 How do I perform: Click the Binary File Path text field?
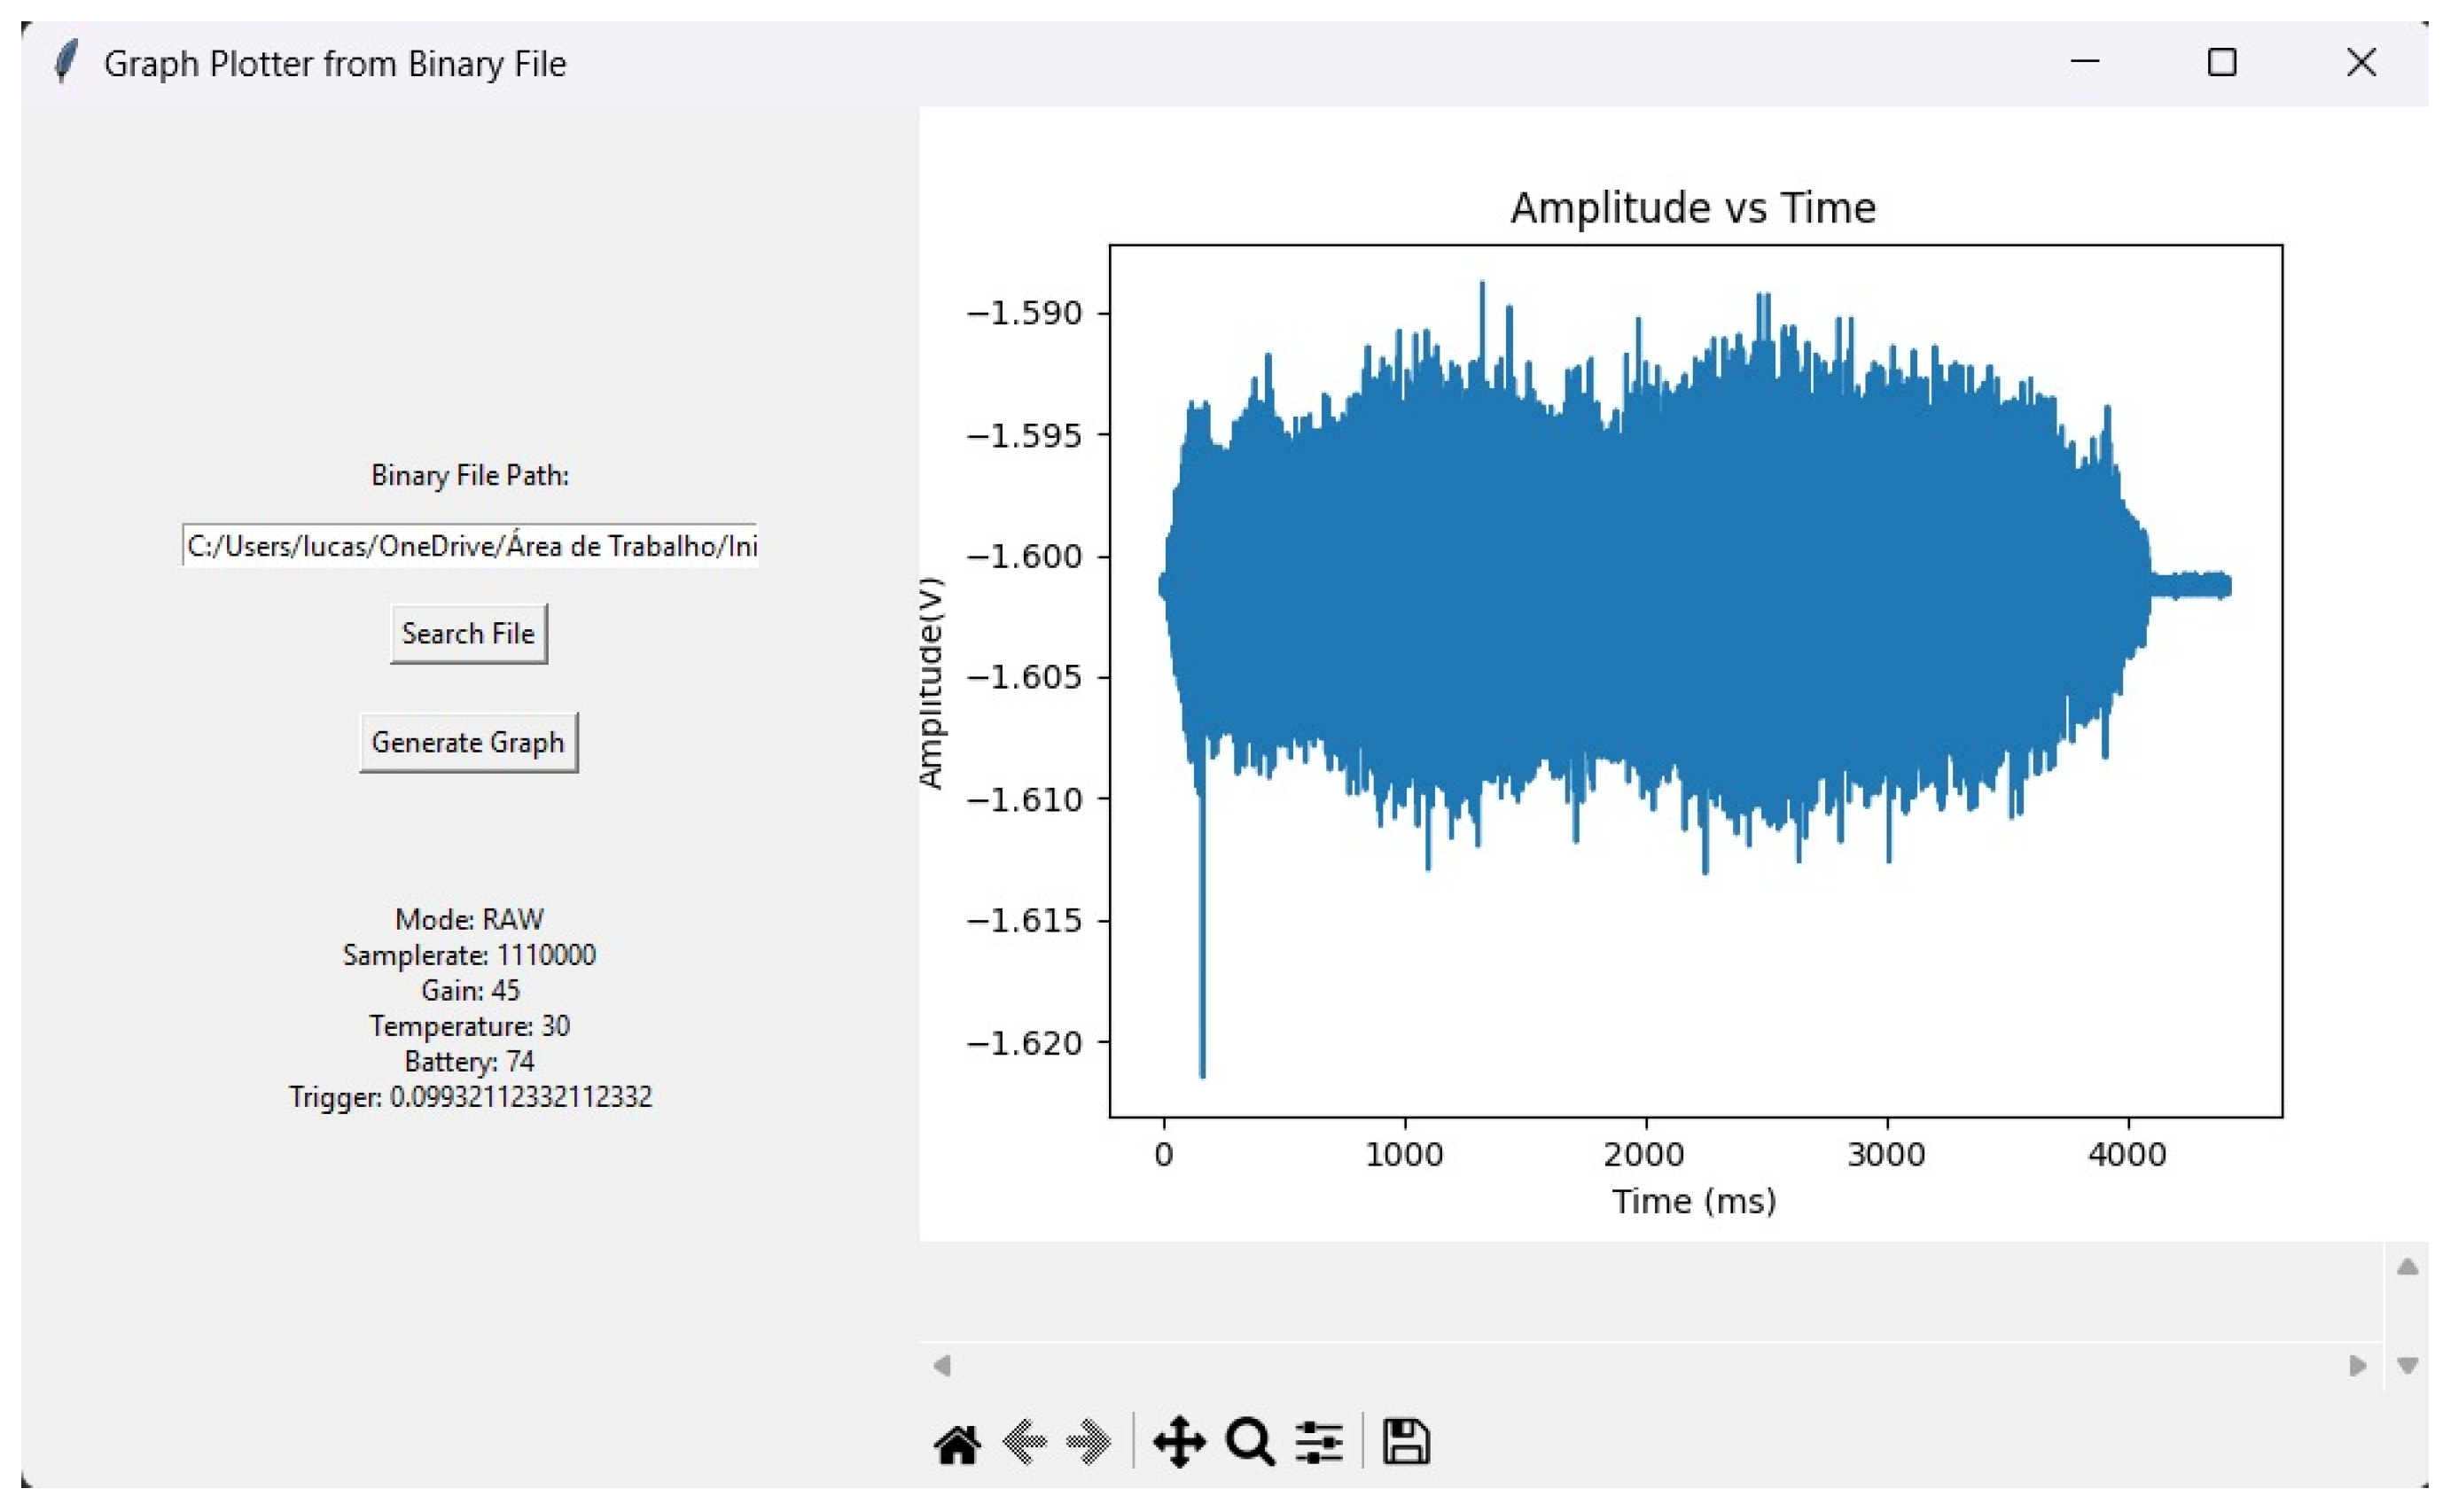pyautogui.click(x=470, y=546)
